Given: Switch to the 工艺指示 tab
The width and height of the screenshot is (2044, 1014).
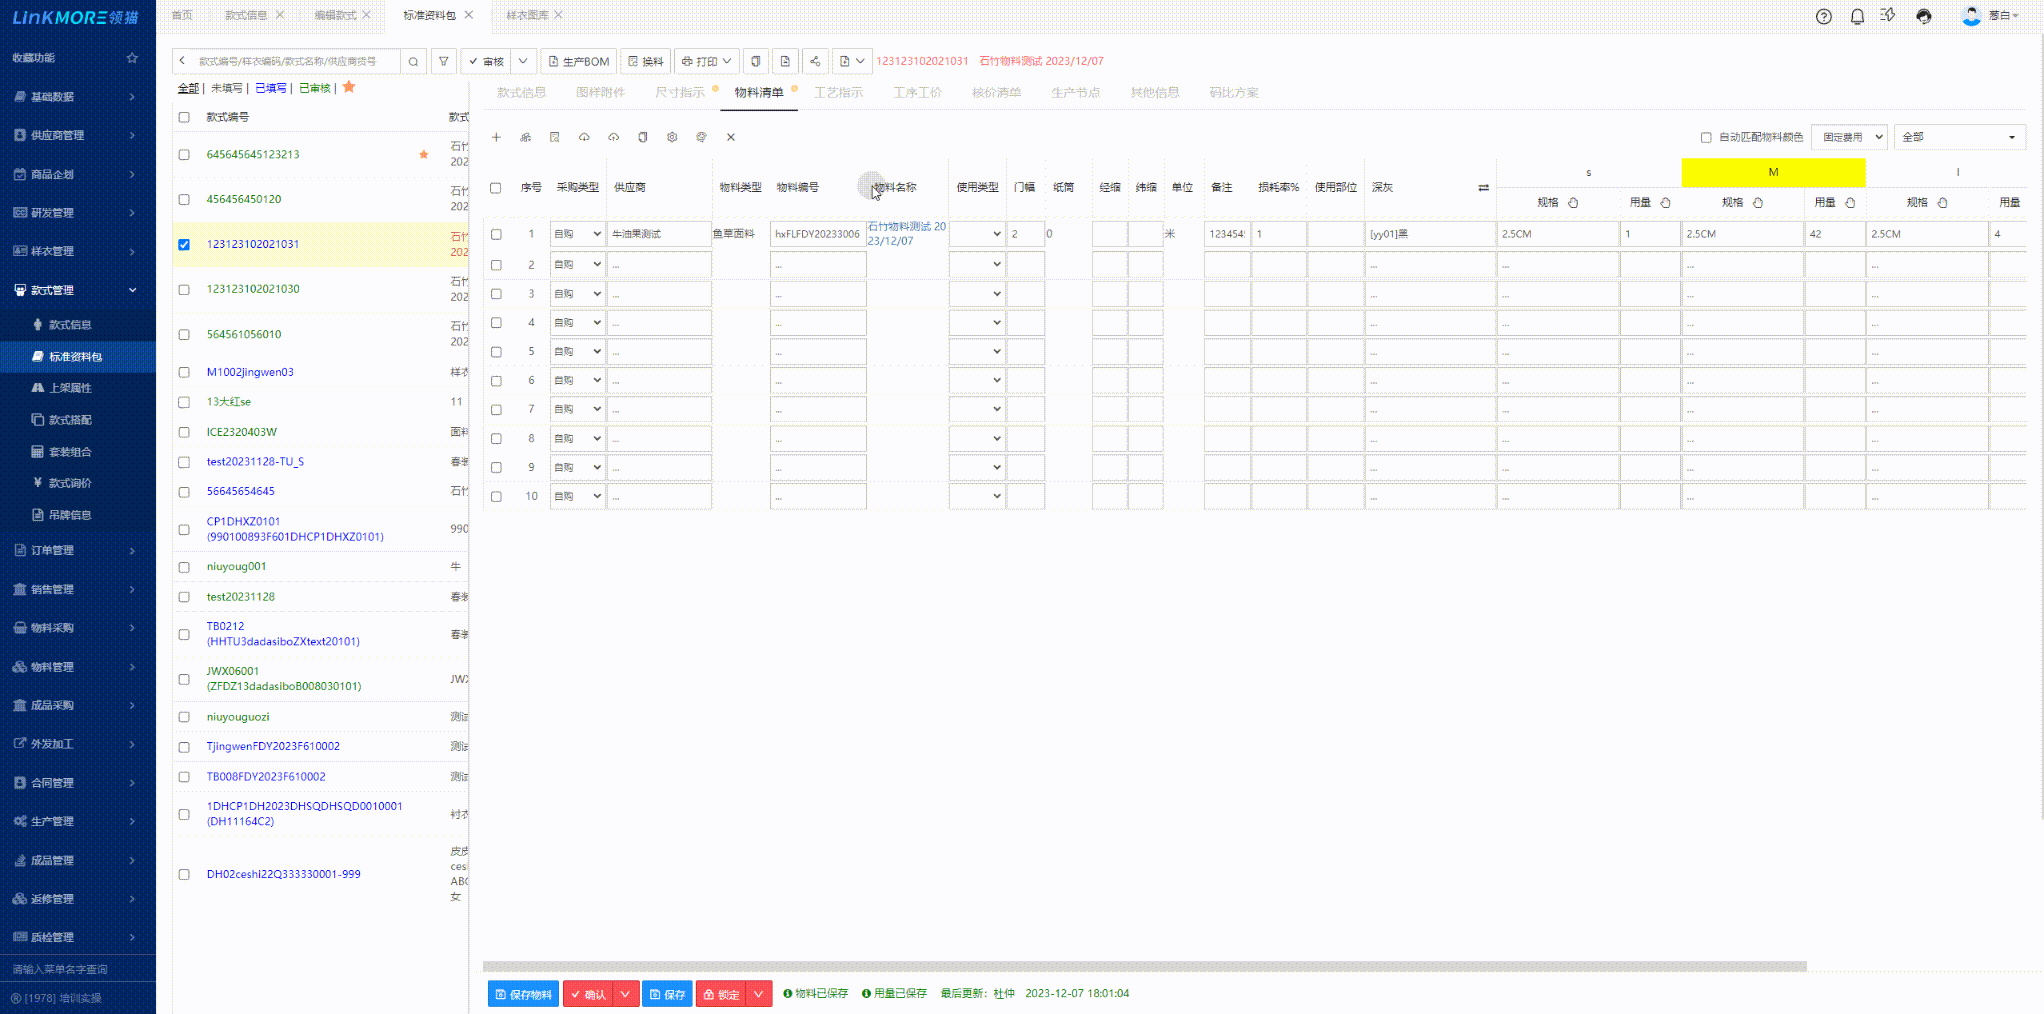Looking at the screenshot, I should (838, 92).
